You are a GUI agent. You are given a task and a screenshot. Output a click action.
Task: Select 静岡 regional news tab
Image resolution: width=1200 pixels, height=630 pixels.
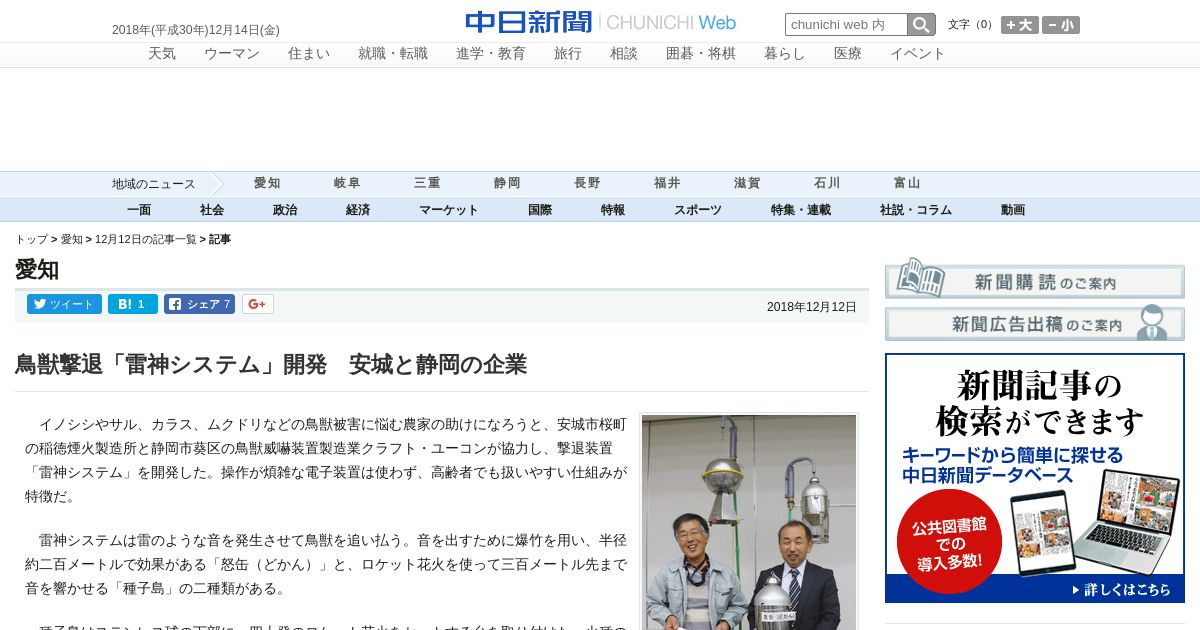click(507, 183)
